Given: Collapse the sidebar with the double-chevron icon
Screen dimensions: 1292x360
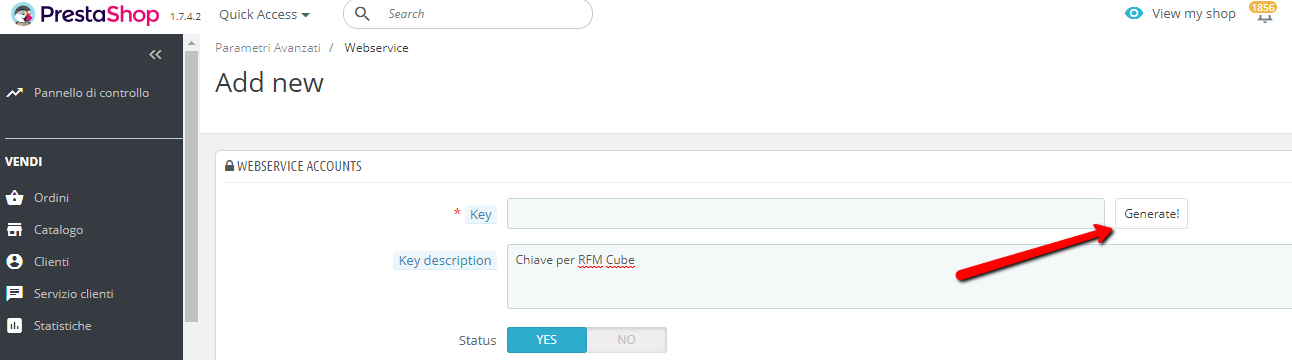Looking at the screenshot, I should pos(155,54).
